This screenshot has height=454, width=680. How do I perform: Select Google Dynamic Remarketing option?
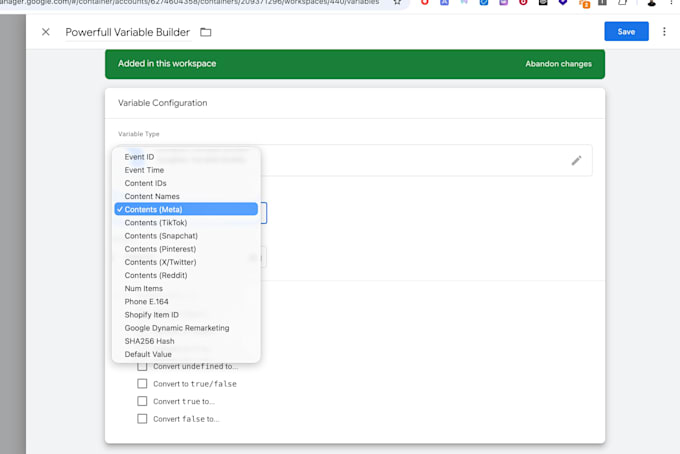pyautogui.click(x=186, y=328)
